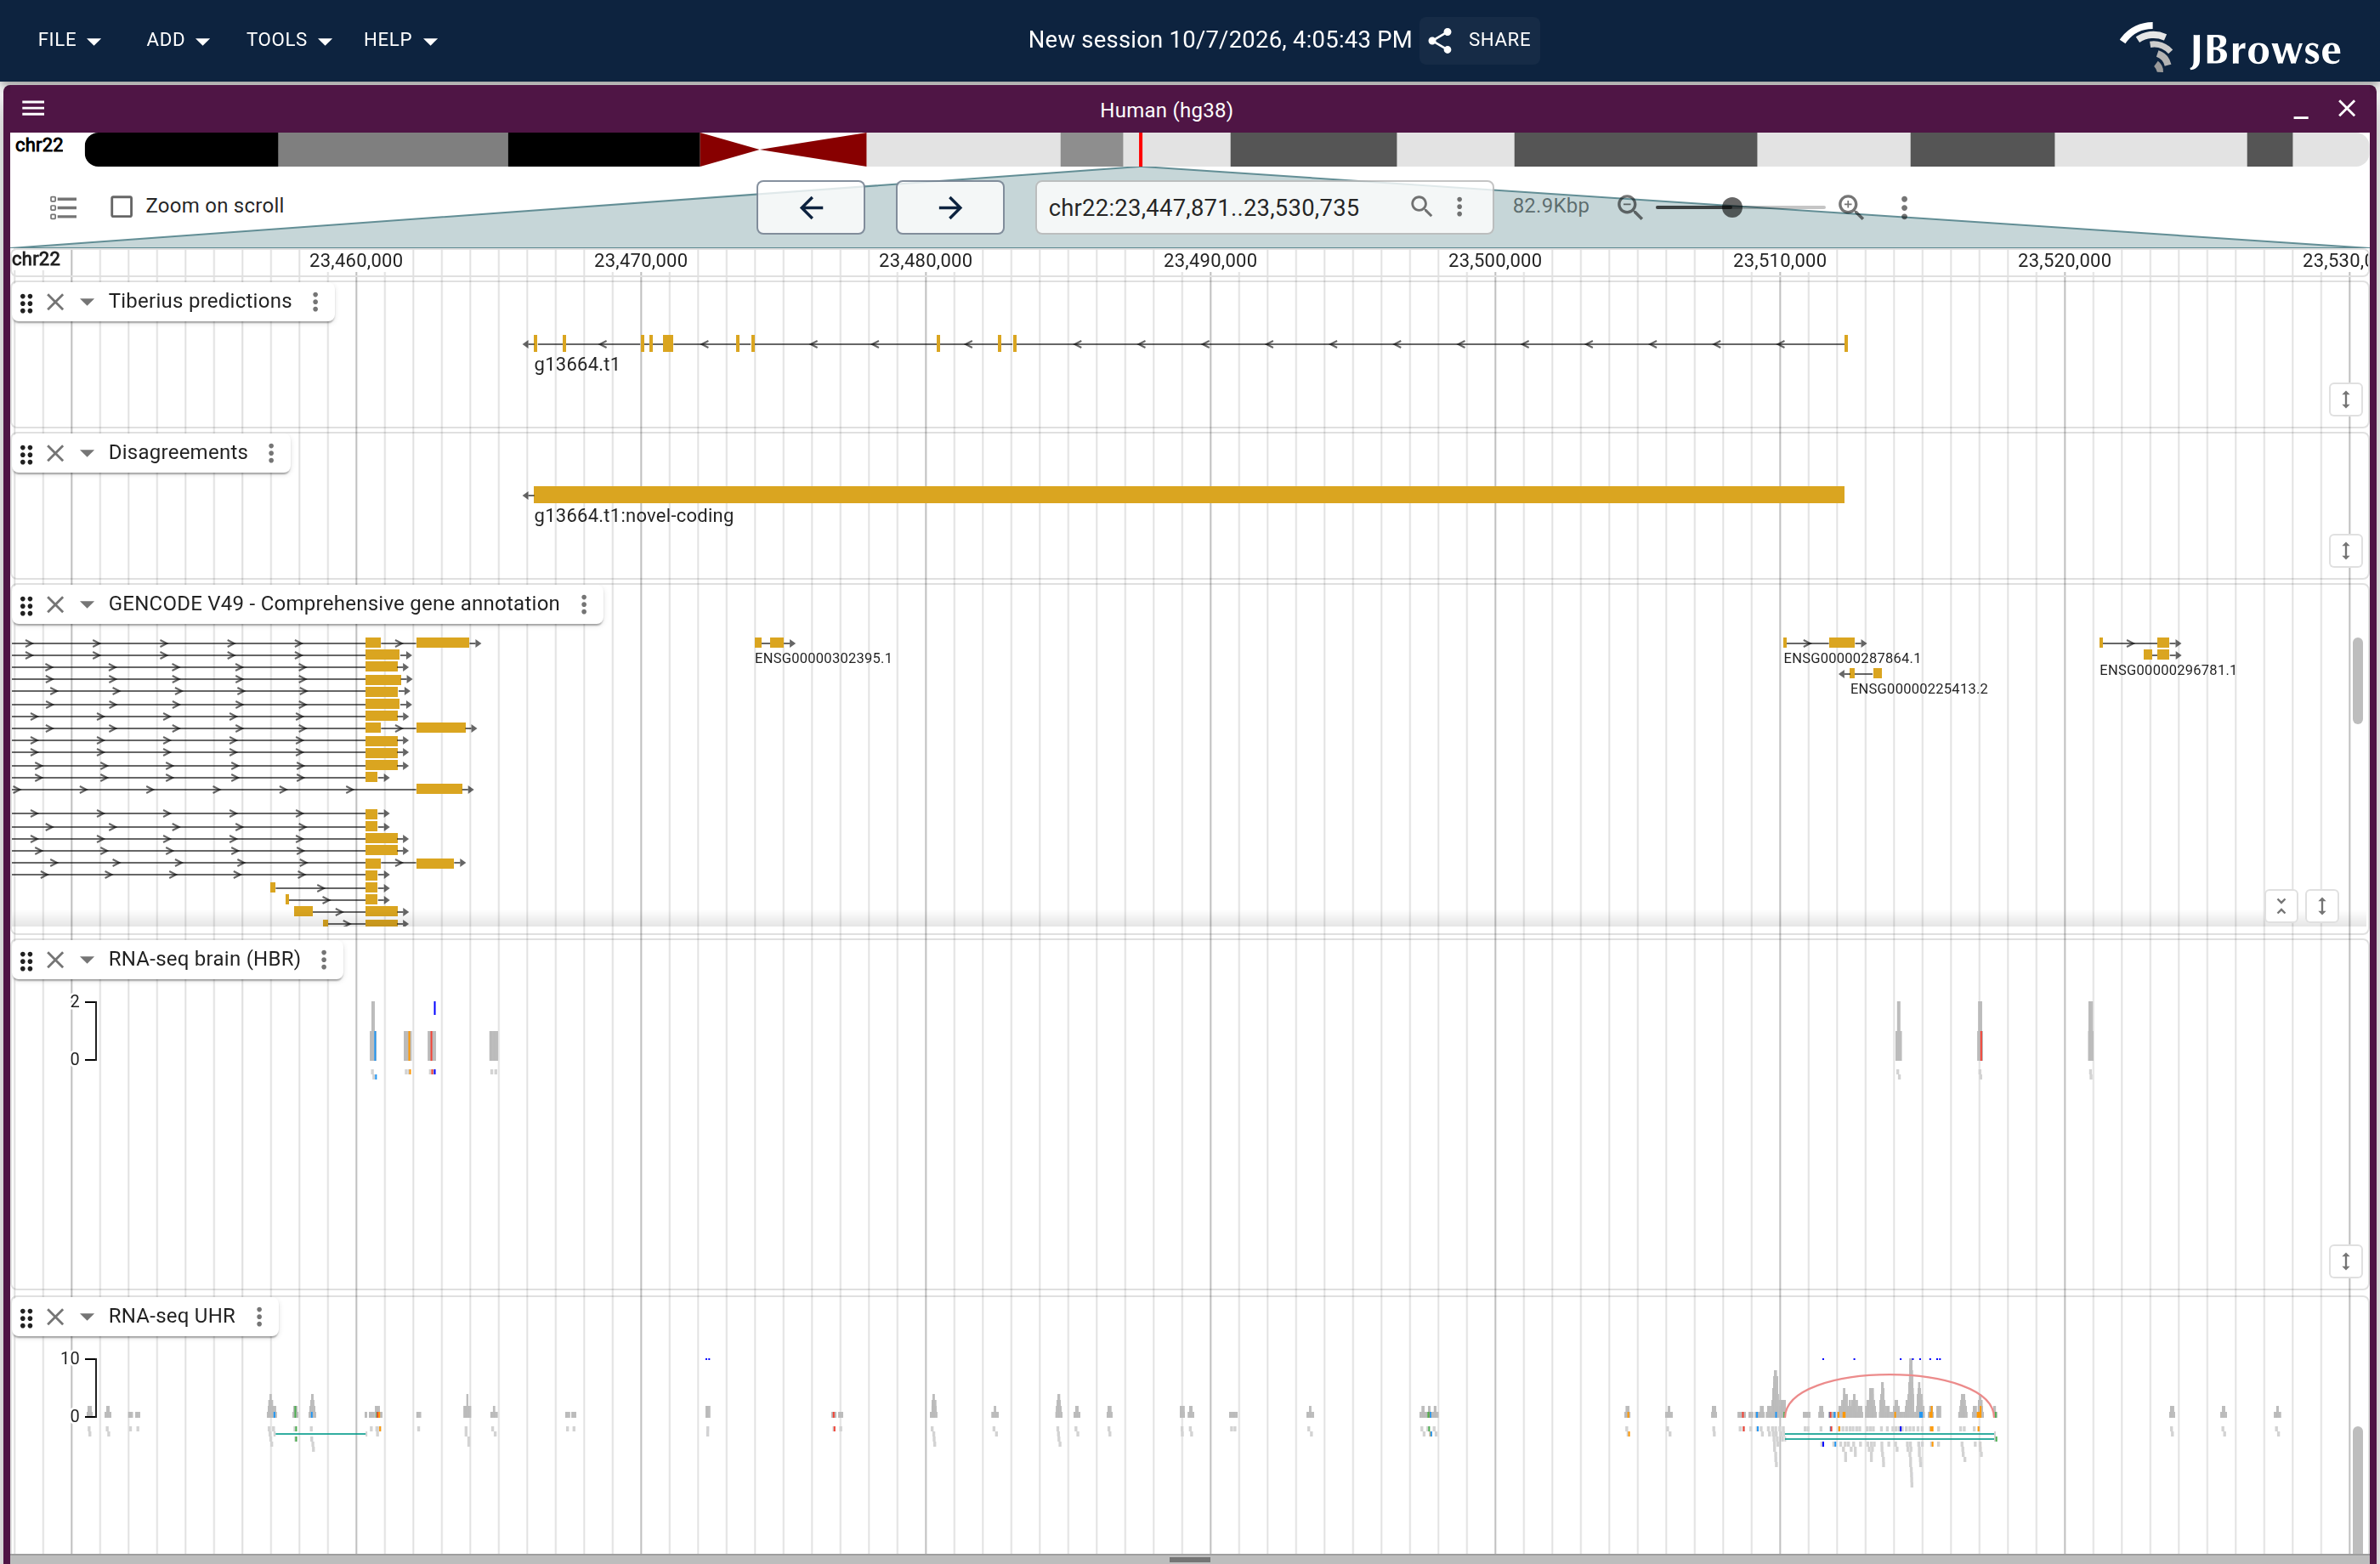Open Disagreements track three-dot menu
Image resolution: width=2380 pixels, height=1564 pixels.
(x=271, y=453)
